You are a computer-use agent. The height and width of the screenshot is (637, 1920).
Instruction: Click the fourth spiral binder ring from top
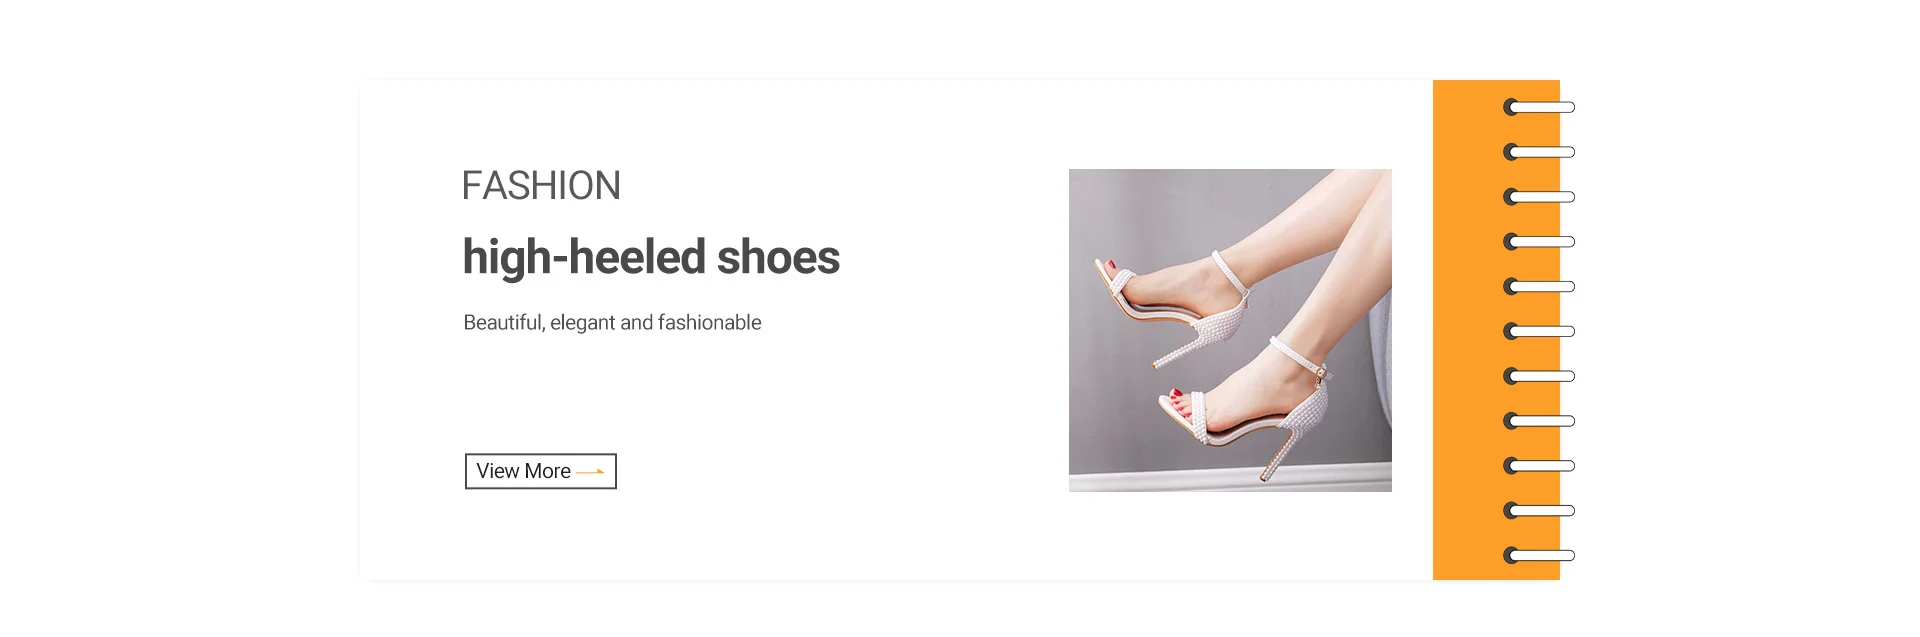(x=1539, y=242)
